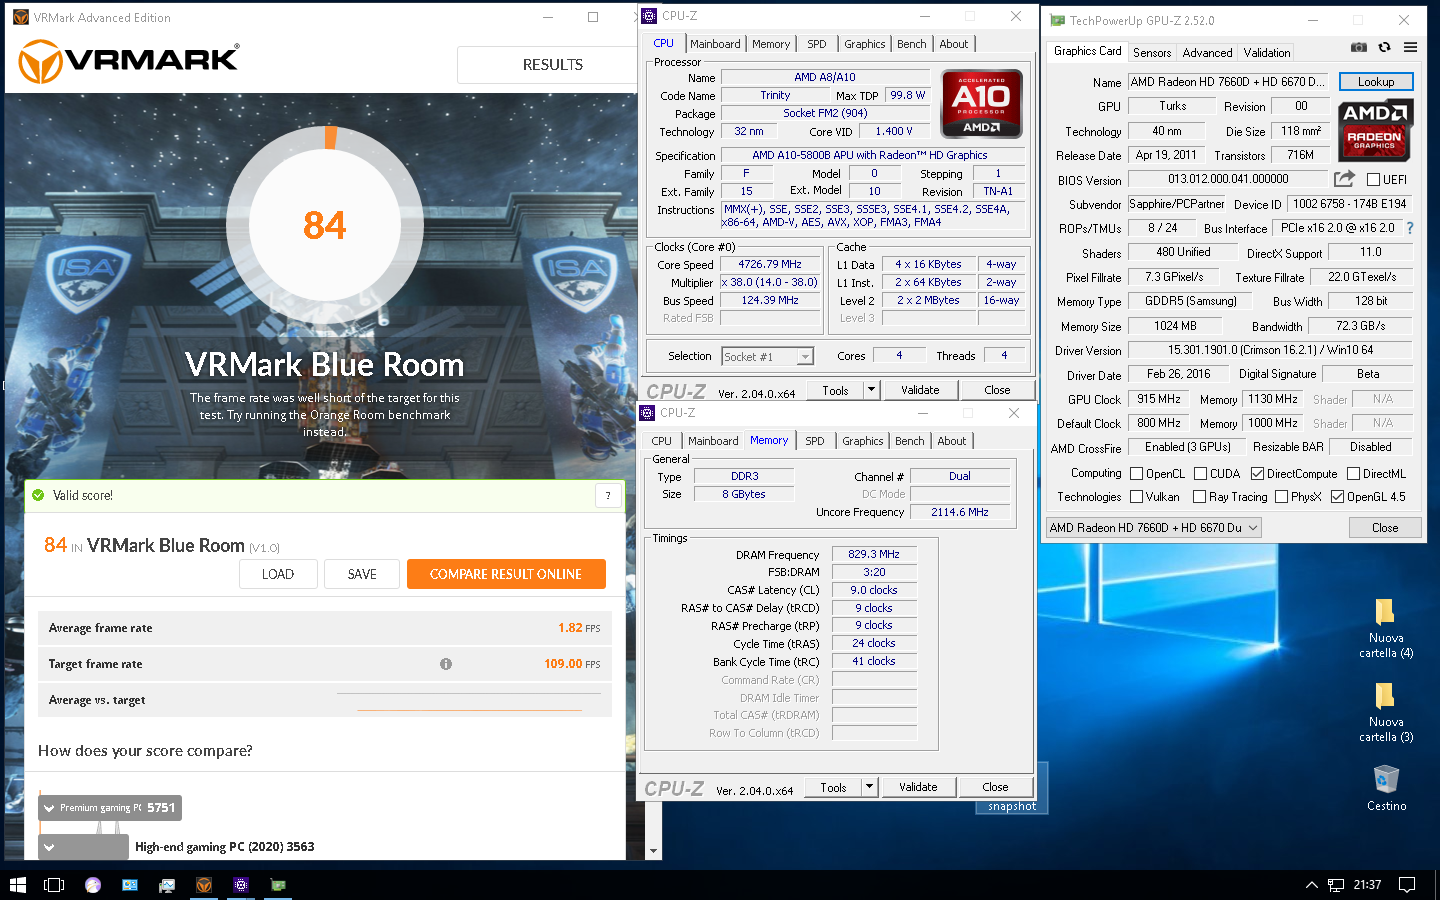Click the BIOS export share icon
1440x900 pixels.
point(1344,178)
